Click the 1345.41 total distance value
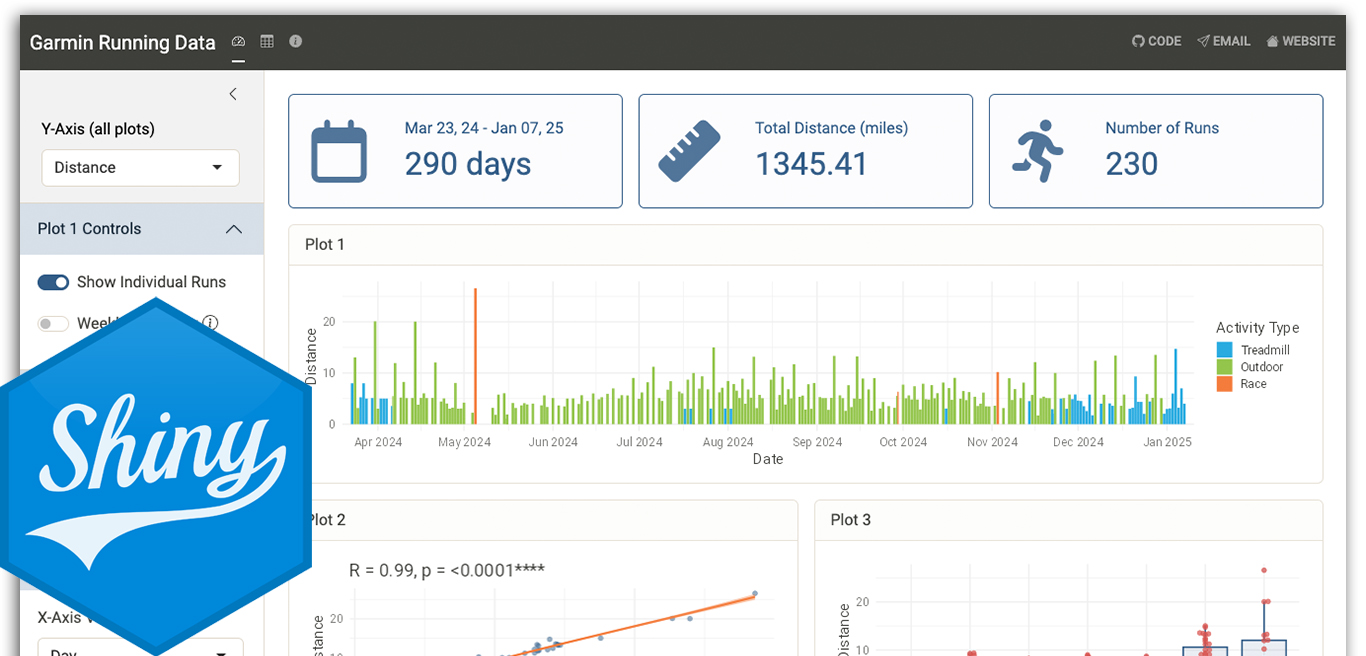This screenshot has width=1366, height=656. point(811,164)
